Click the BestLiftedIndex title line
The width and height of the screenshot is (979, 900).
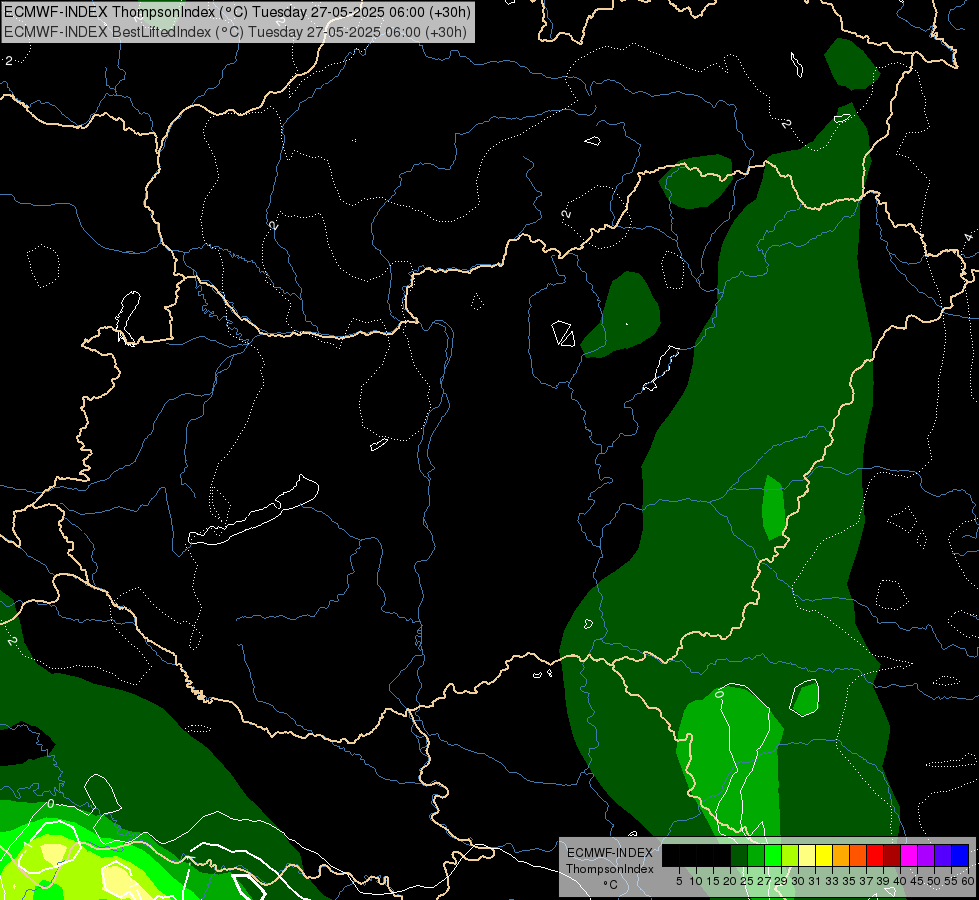pyautogui.click(x=235, y=32)
